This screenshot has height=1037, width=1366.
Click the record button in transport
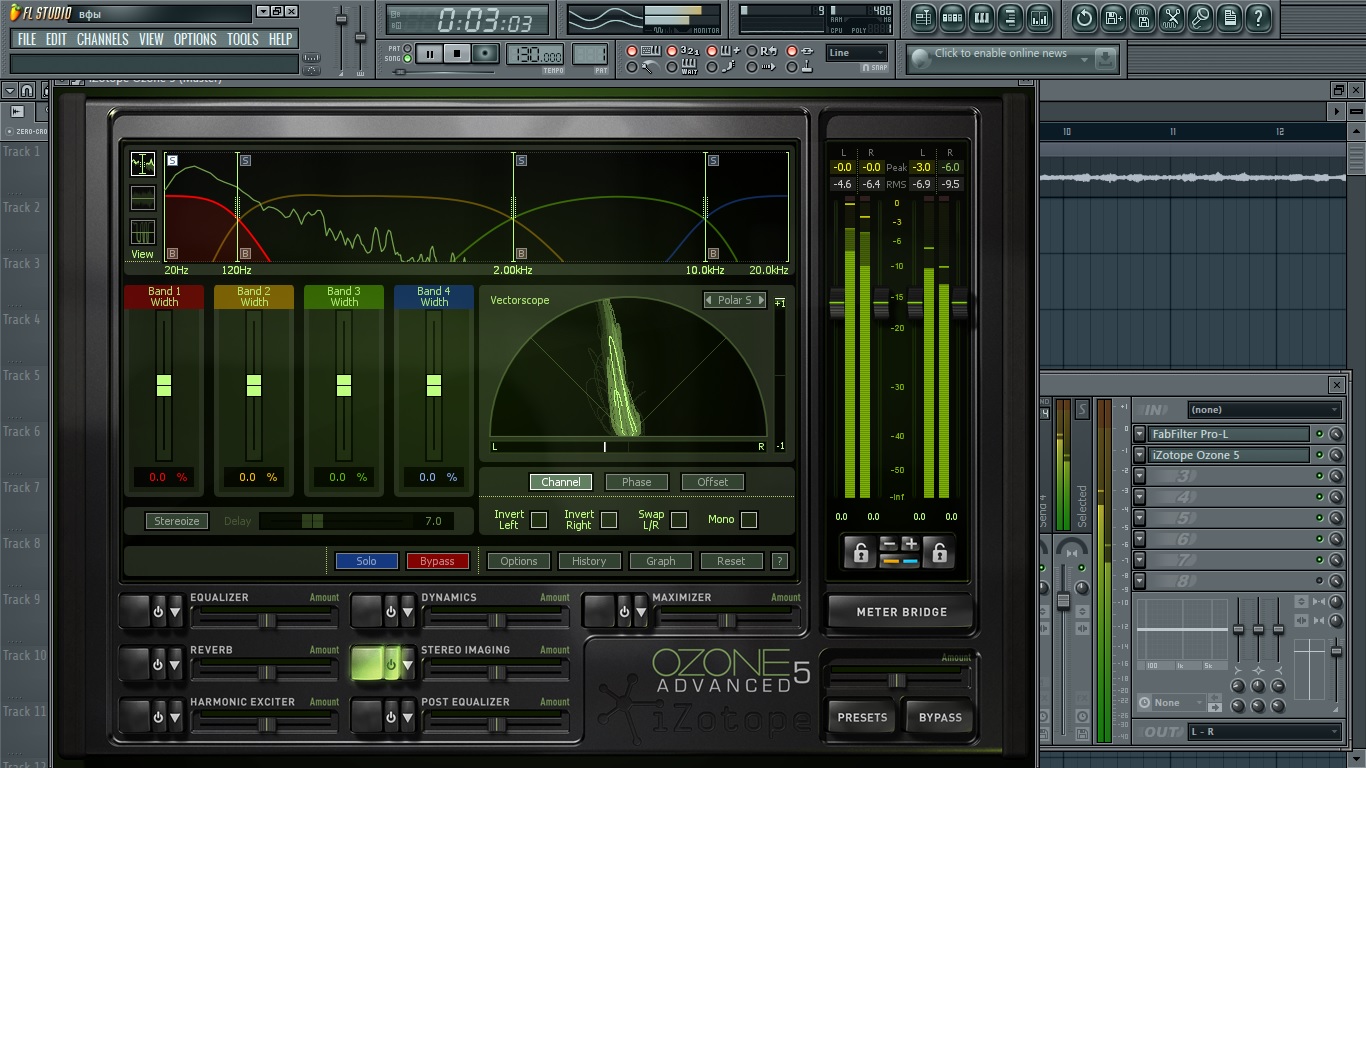(x=485, y=54)
